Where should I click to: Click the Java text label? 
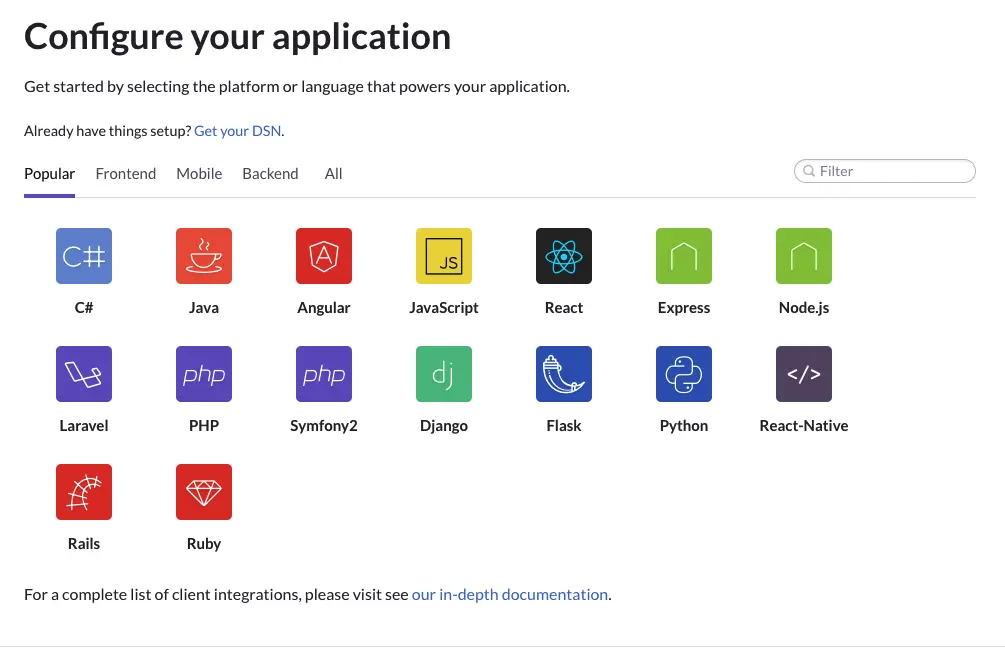coord(204,308)
